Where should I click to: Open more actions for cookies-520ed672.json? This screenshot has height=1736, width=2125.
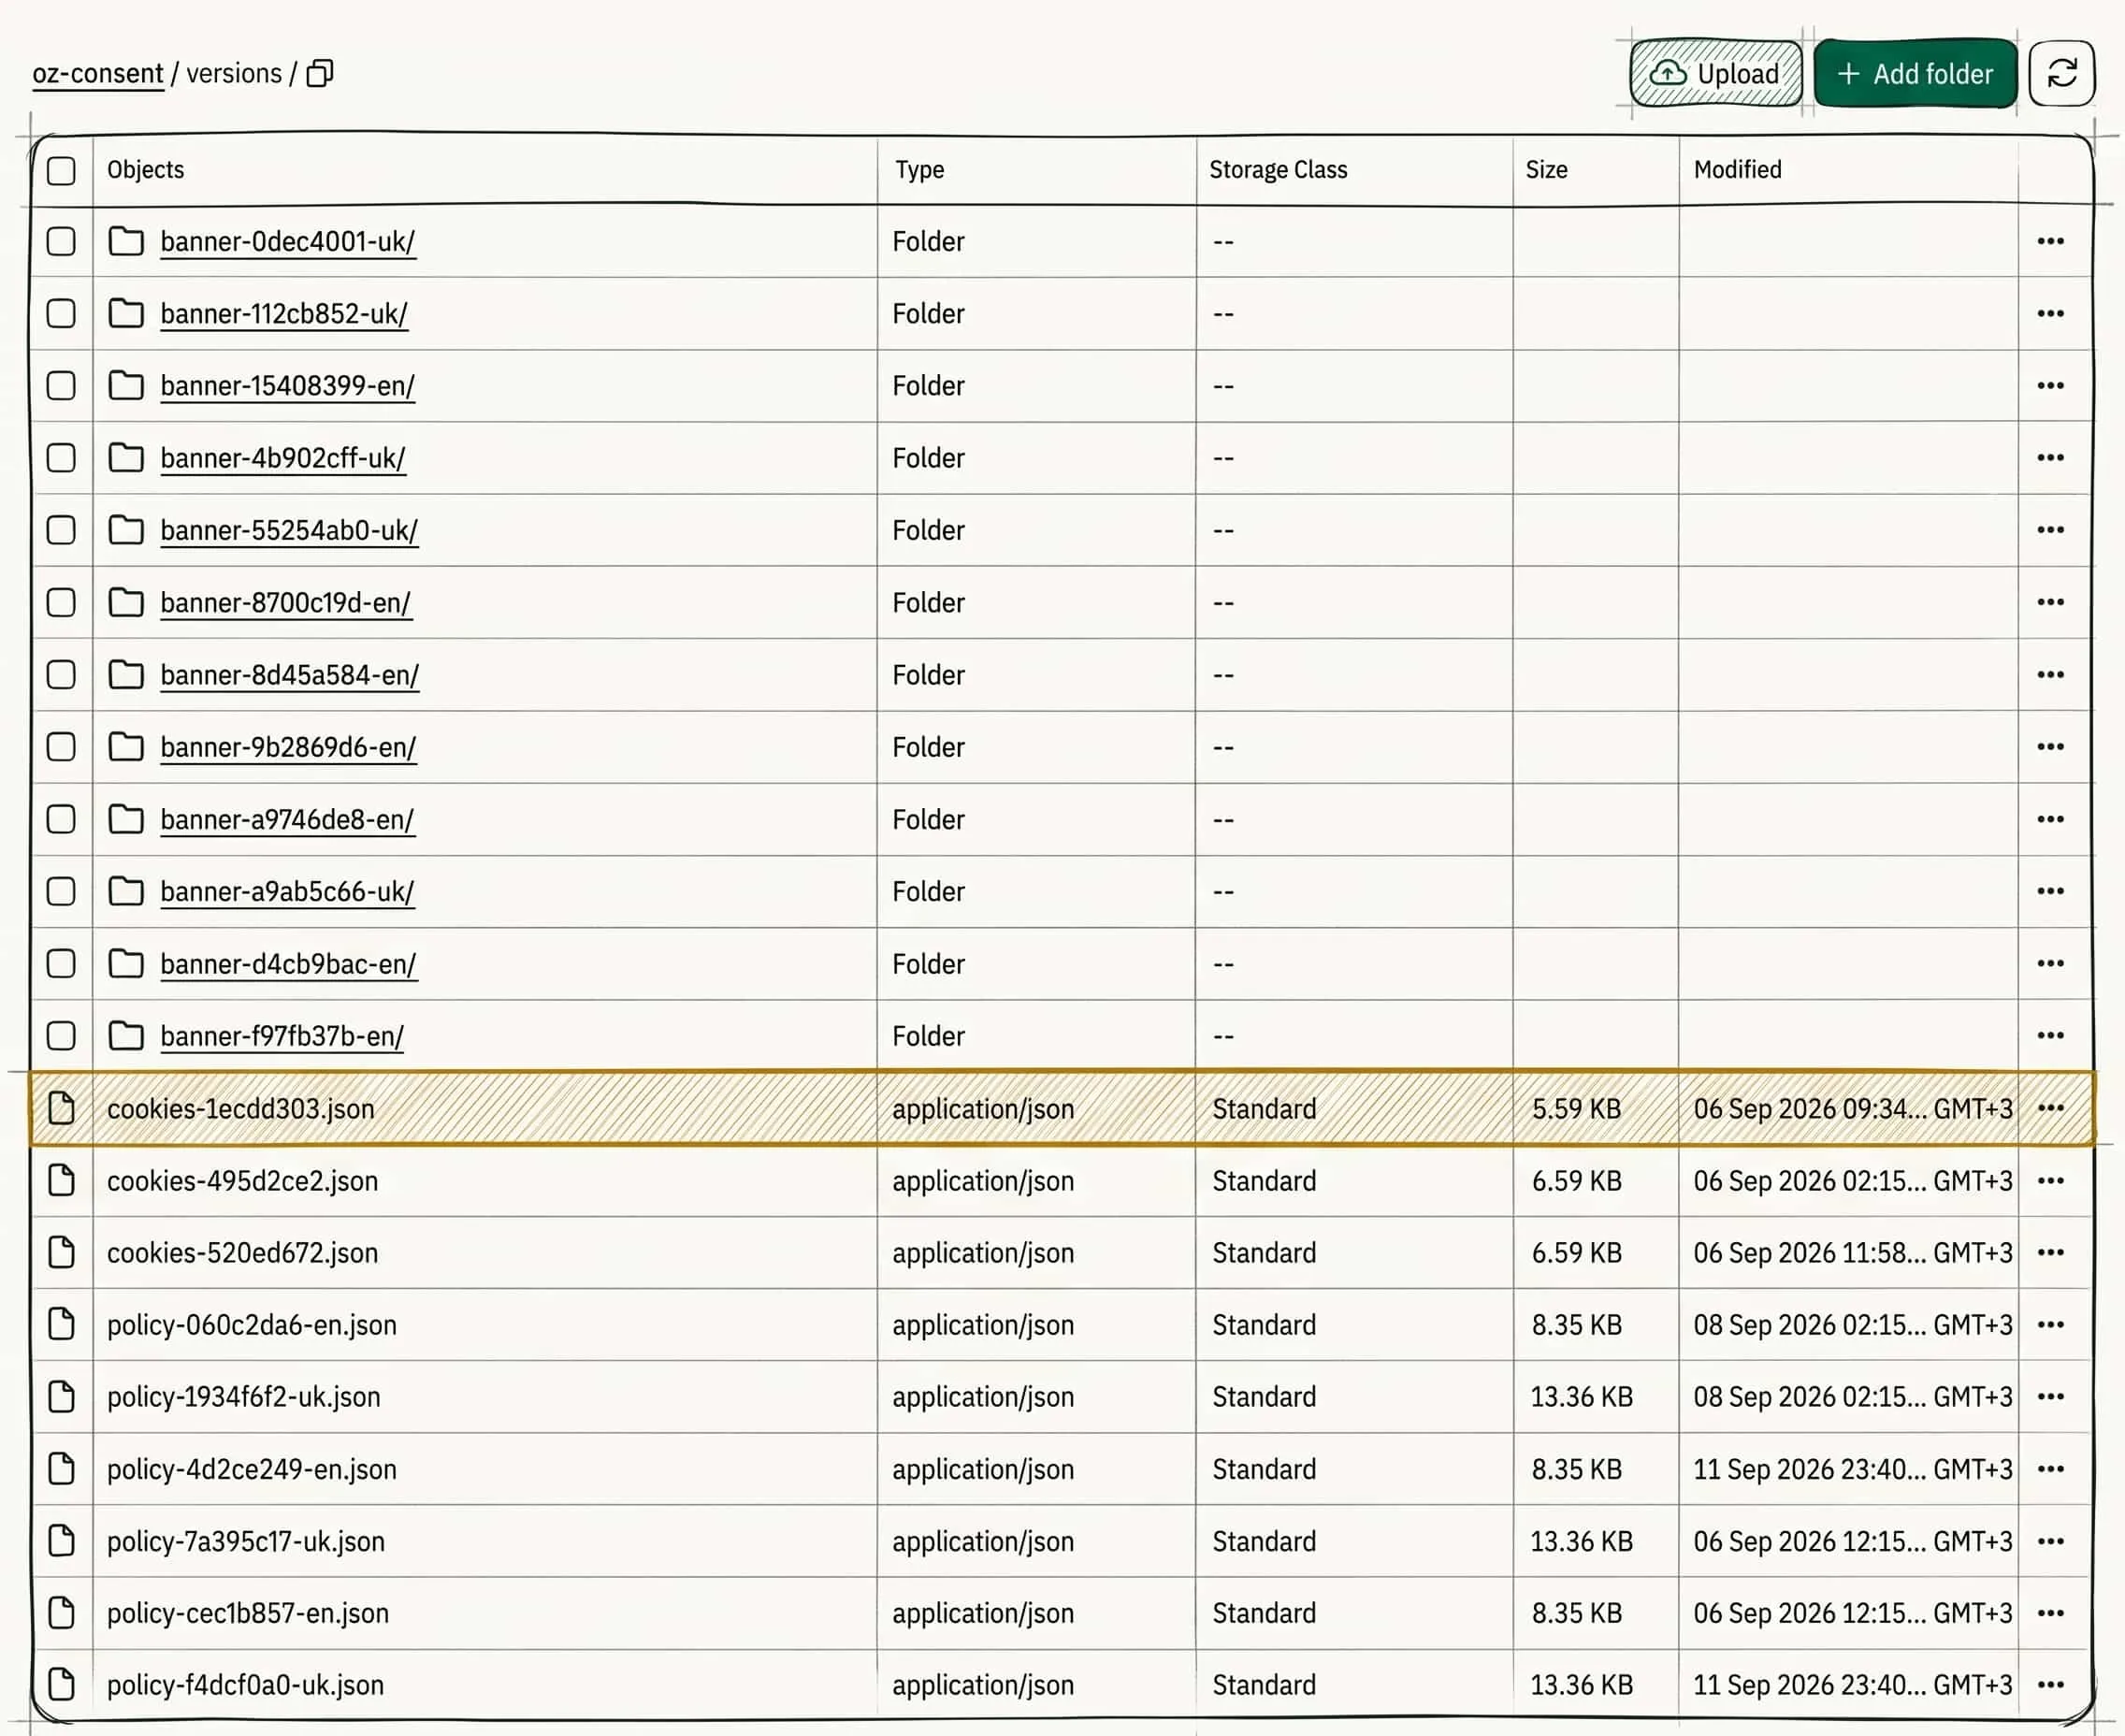tap(2050, 1252)
